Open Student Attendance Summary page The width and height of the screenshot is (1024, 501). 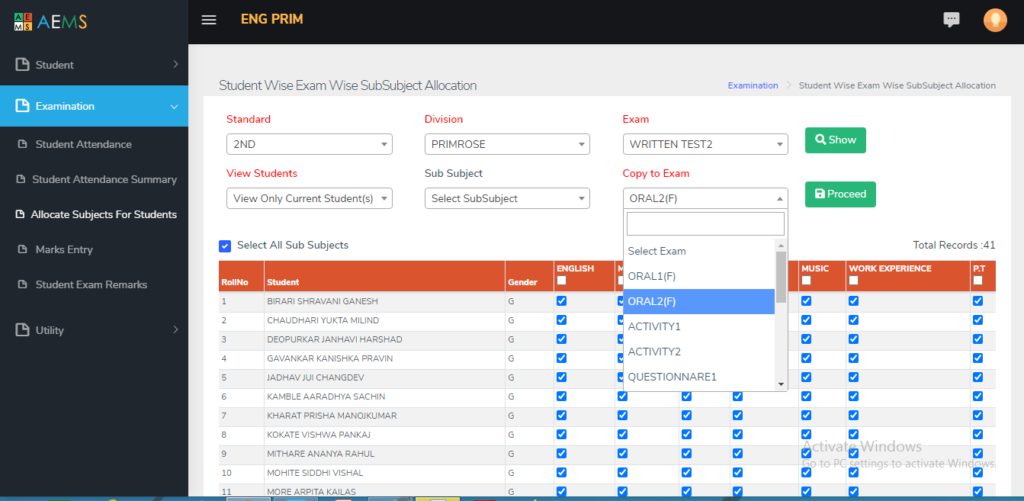pos(104,180)
